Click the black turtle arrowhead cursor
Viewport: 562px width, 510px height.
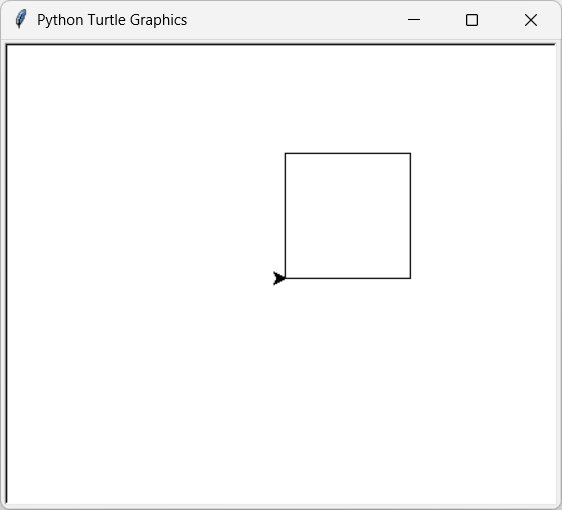click(x=279, y=278)
